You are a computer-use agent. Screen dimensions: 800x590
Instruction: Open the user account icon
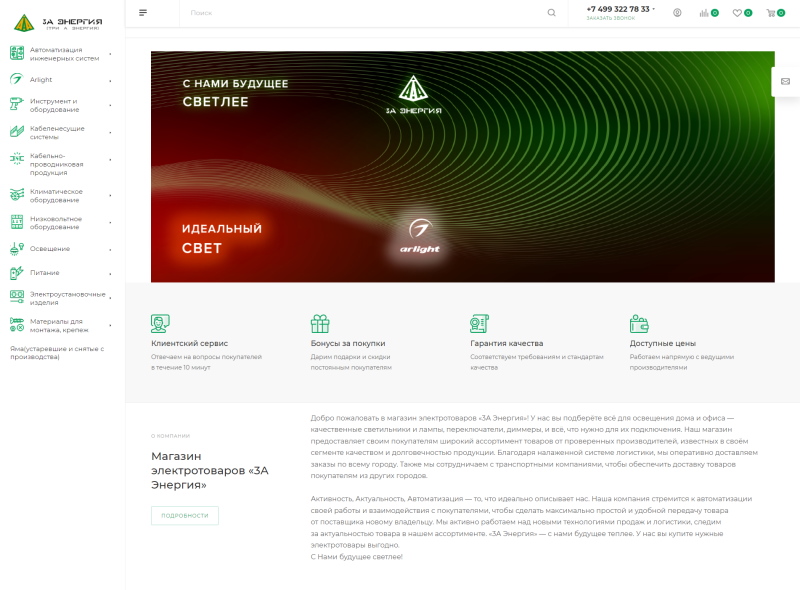(677, 13)
